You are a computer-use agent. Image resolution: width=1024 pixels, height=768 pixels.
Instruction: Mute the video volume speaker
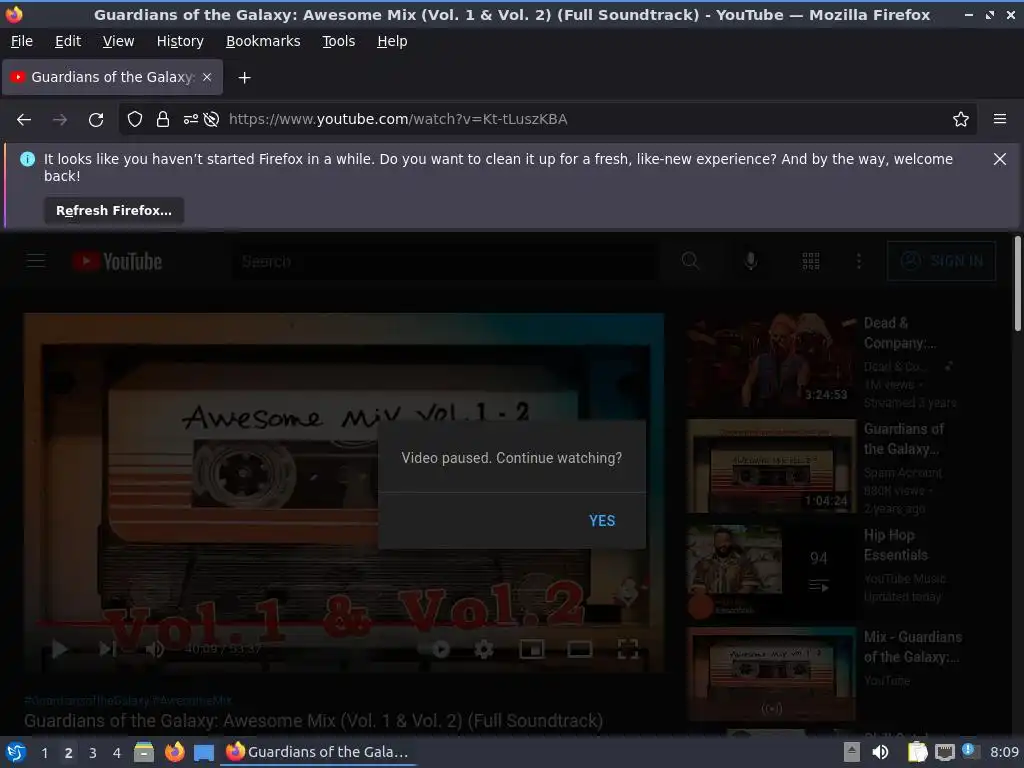(154, 648)
